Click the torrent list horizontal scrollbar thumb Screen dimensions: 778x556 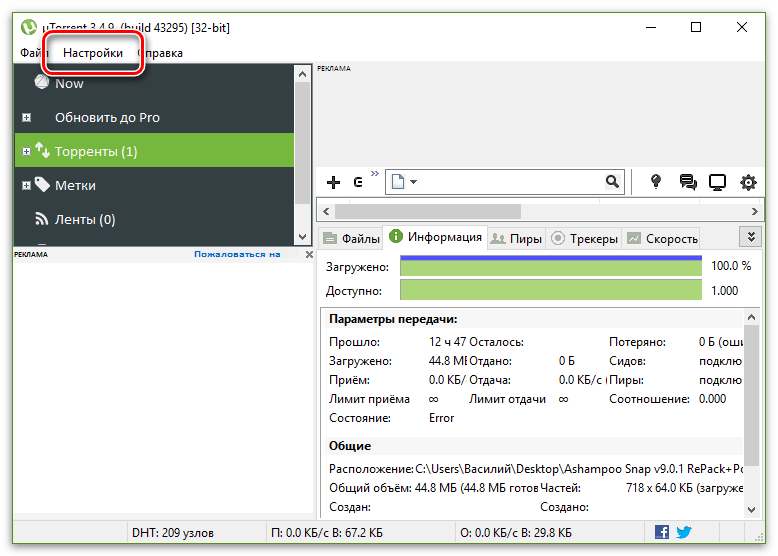point(428,211)
